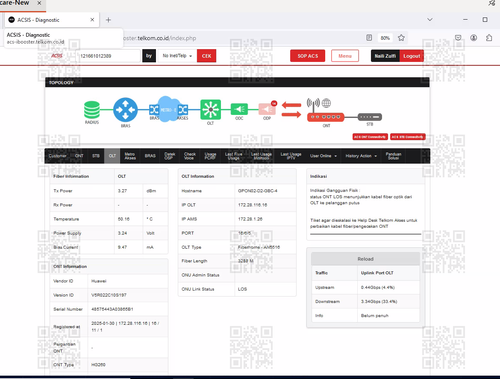This screenshot has width=500, height=379.
Task: Expand the list-all-tabs chevron
Action: click(430, 20)
